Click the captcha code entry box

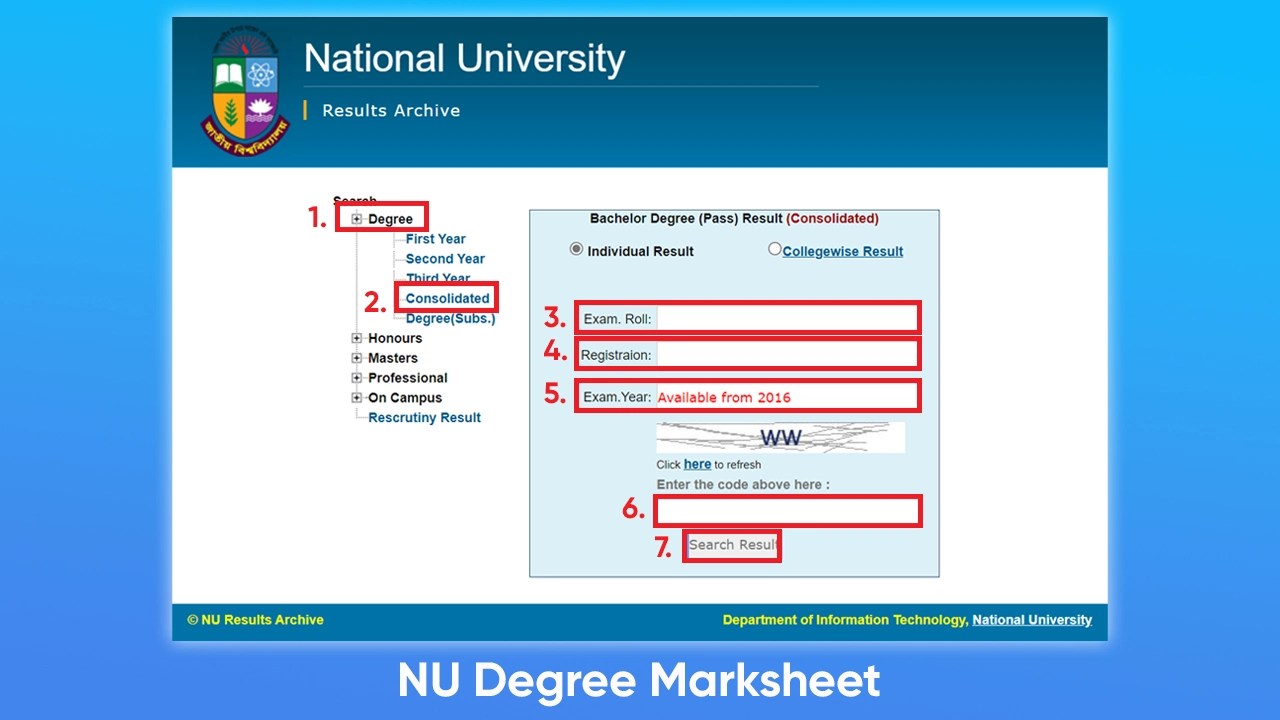(x=786, y=510)
